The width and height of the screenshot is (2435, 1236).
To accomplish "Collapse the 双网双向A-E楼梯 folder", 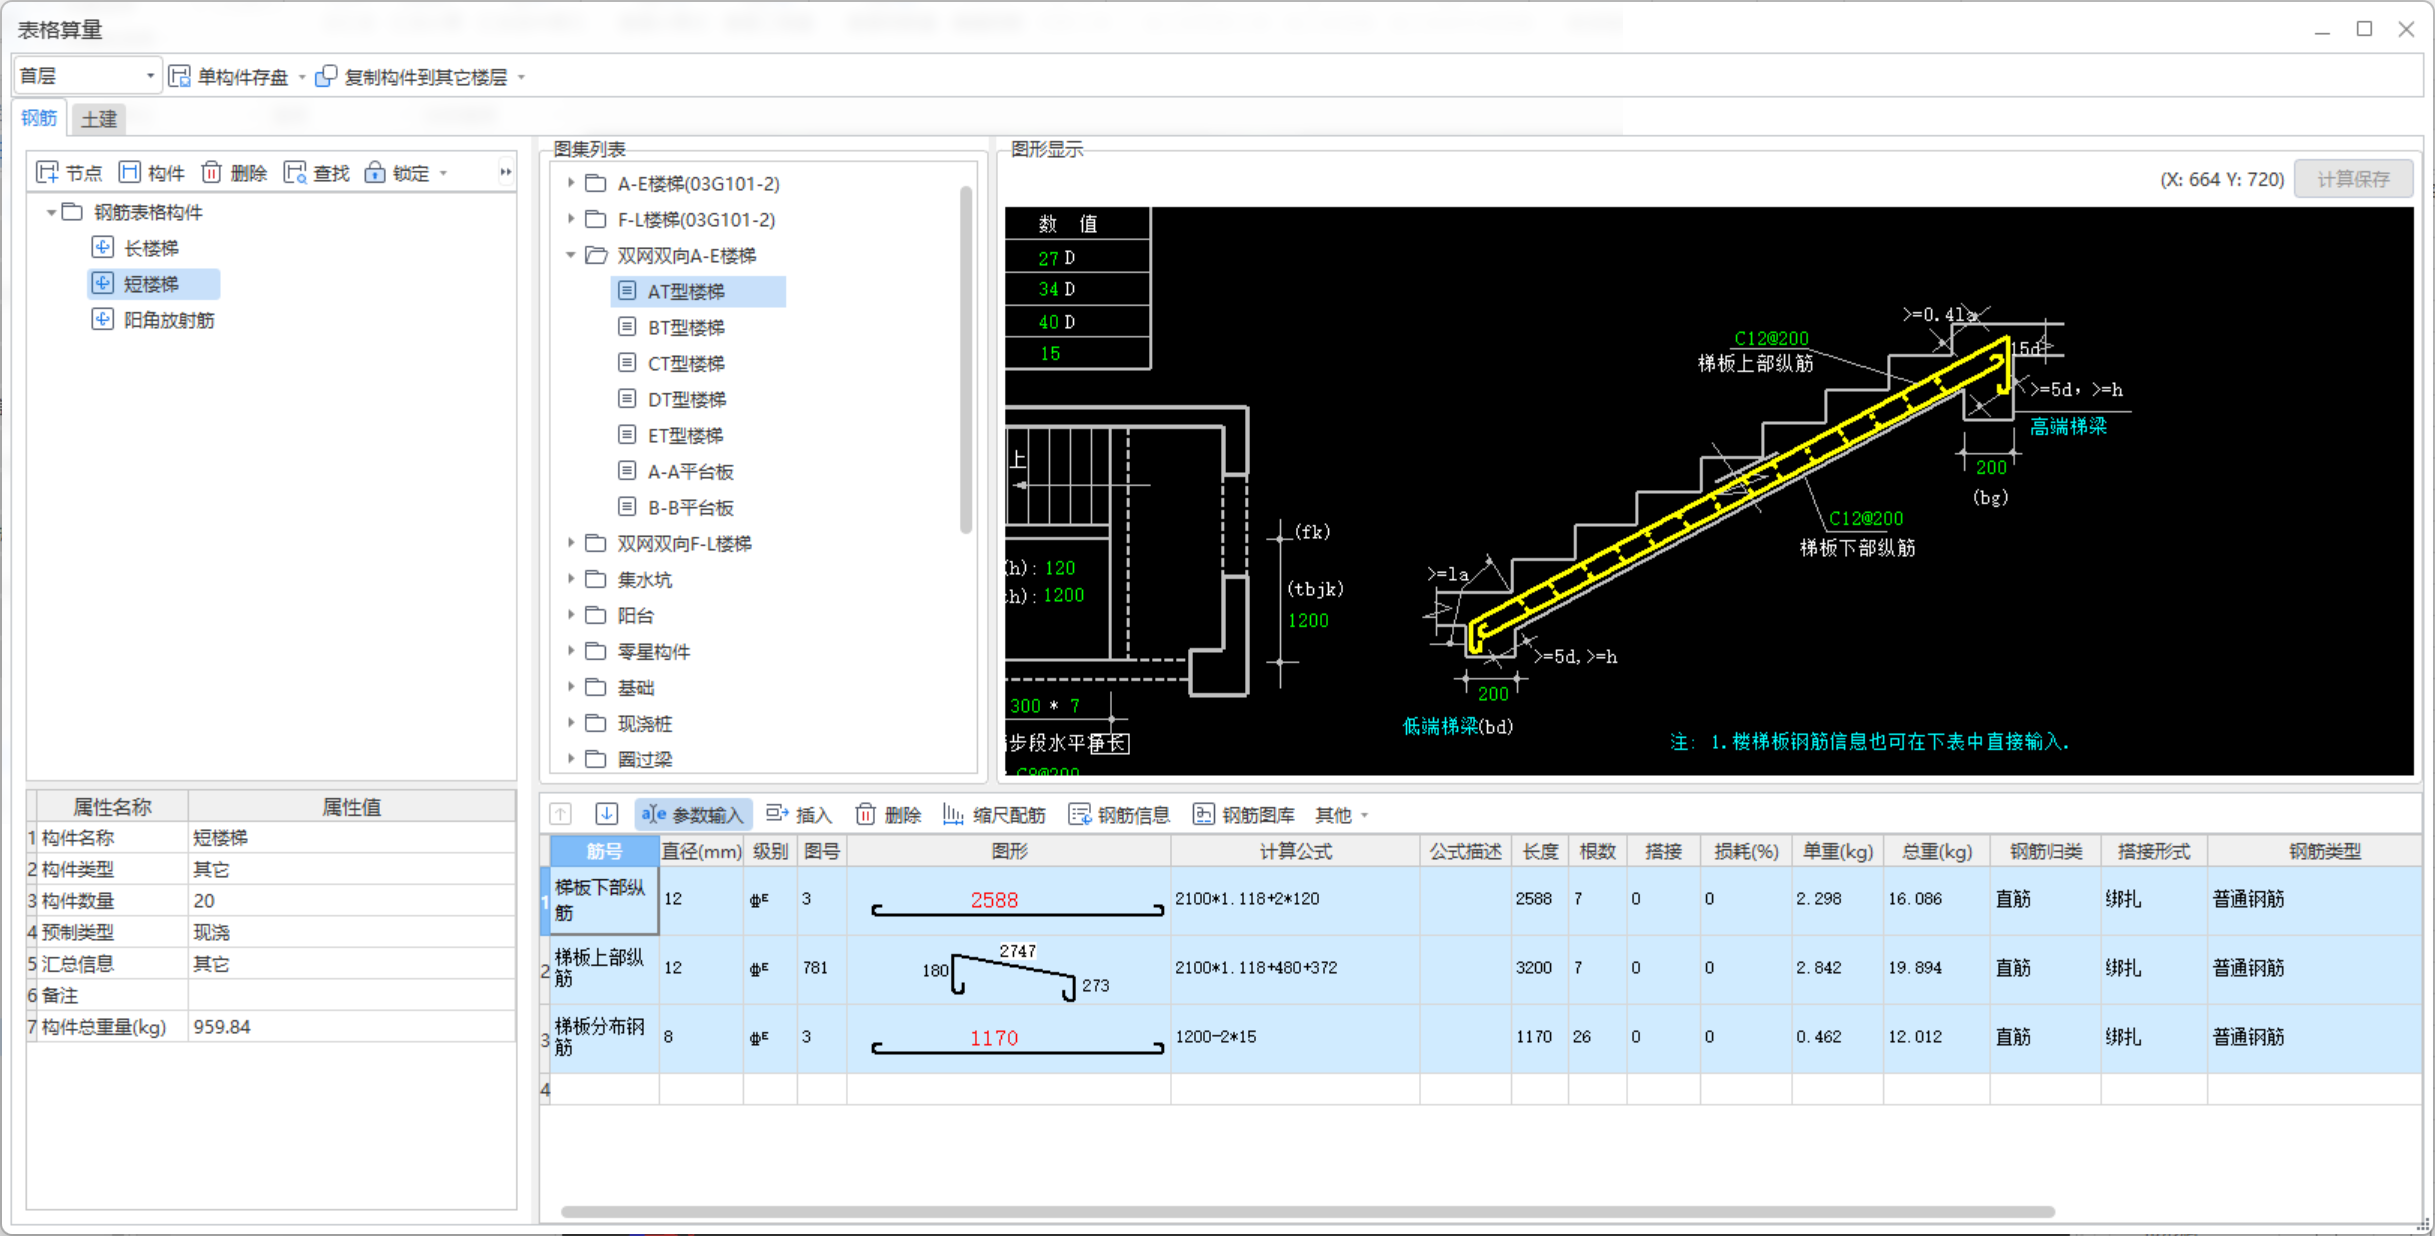I will click(x=571, y=255).
